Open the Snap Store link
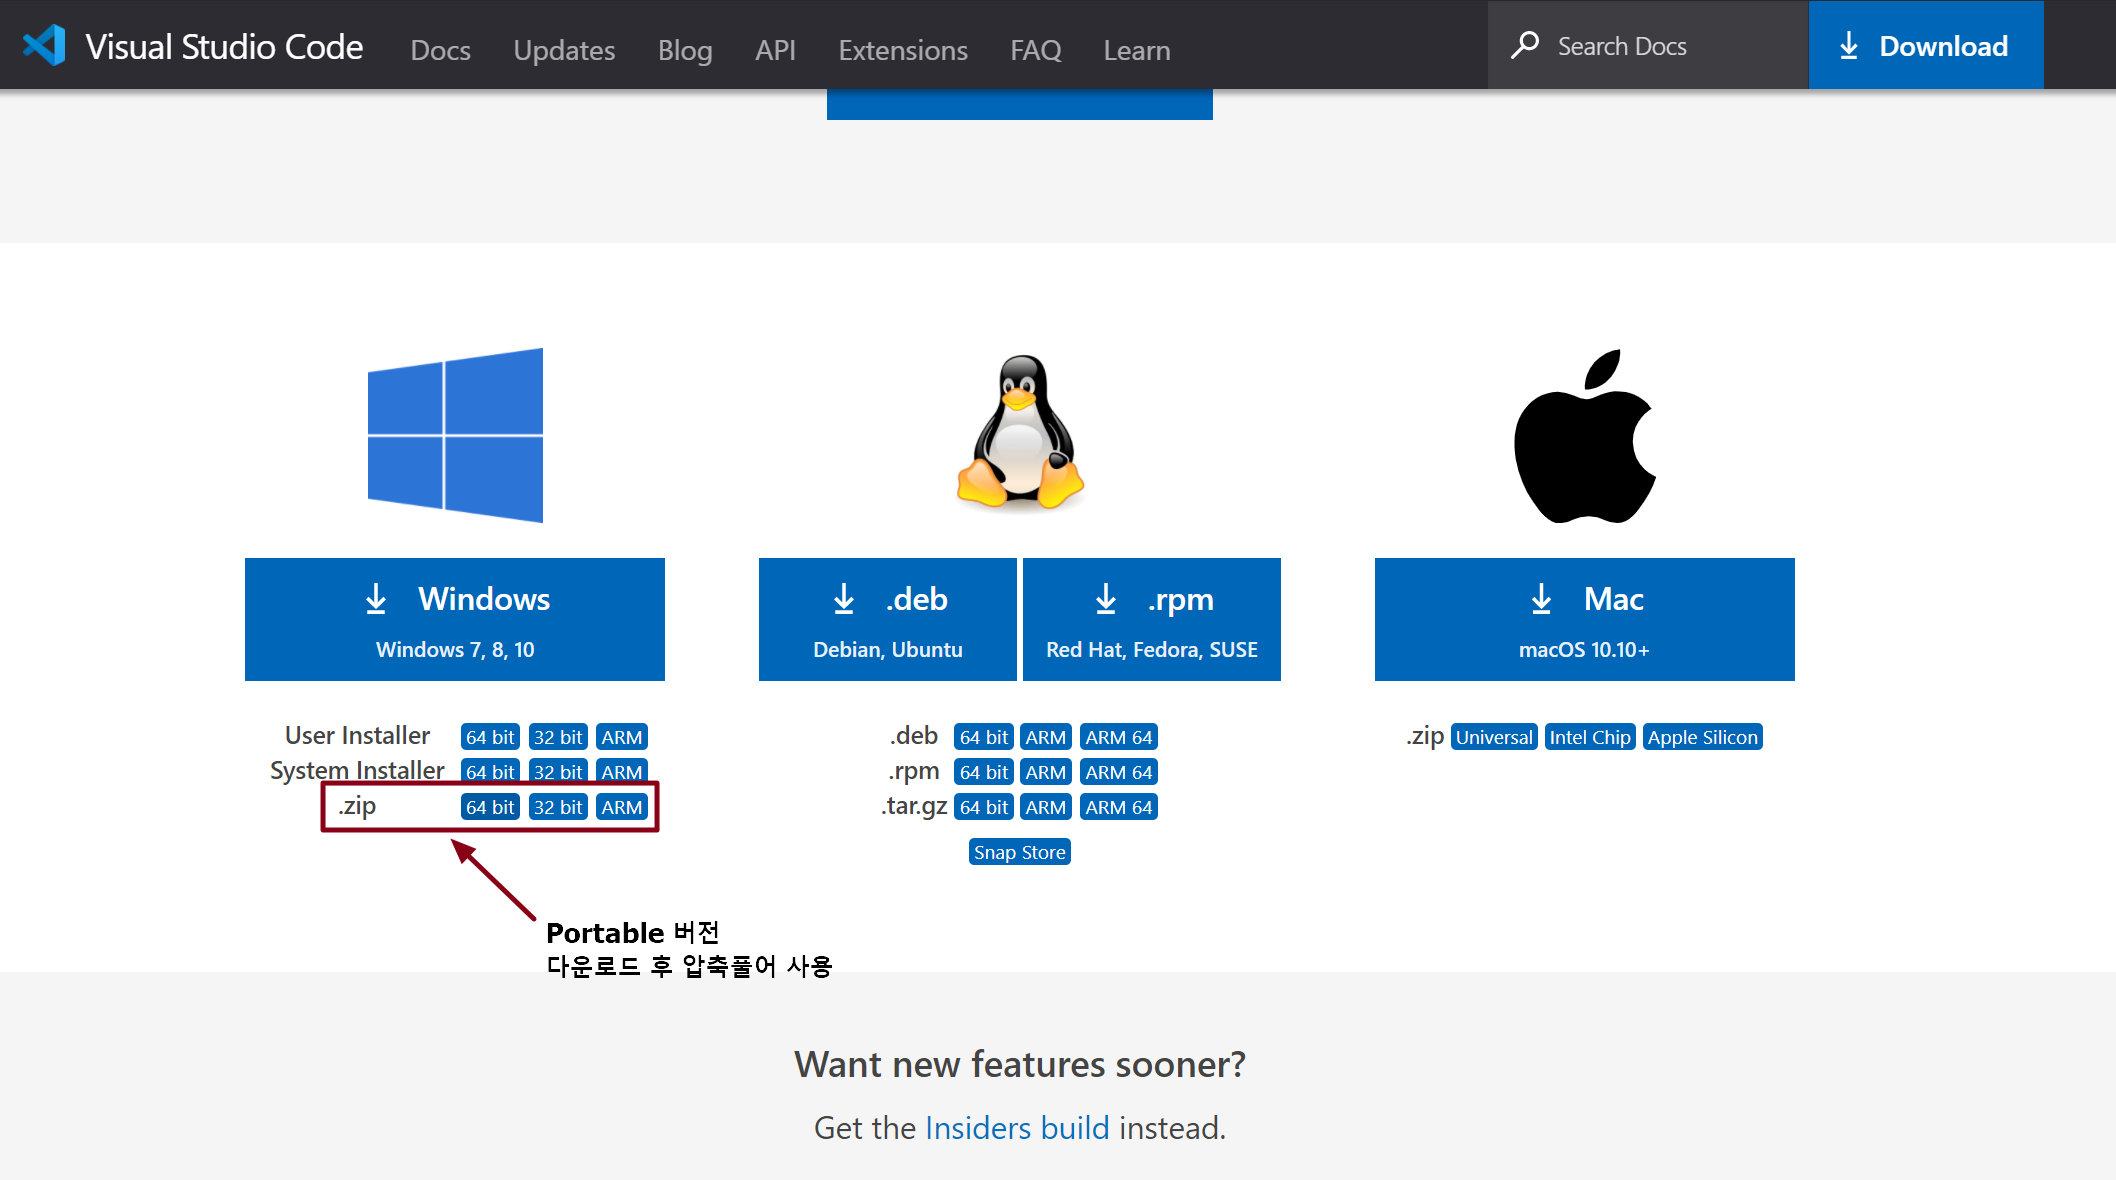 (1019, 852)
